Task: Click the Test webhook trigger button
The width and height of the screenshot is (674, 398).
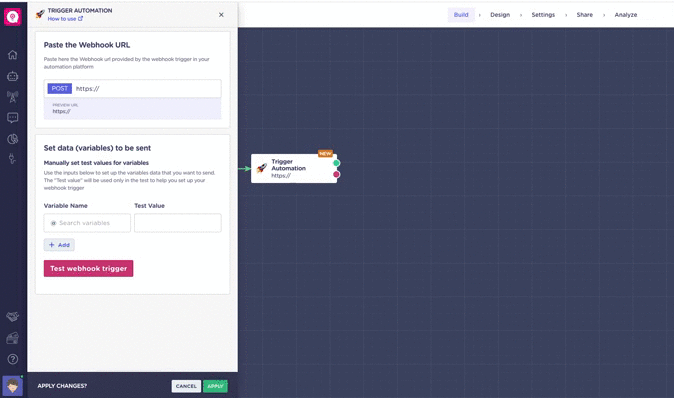Action: tap(89, 268)
